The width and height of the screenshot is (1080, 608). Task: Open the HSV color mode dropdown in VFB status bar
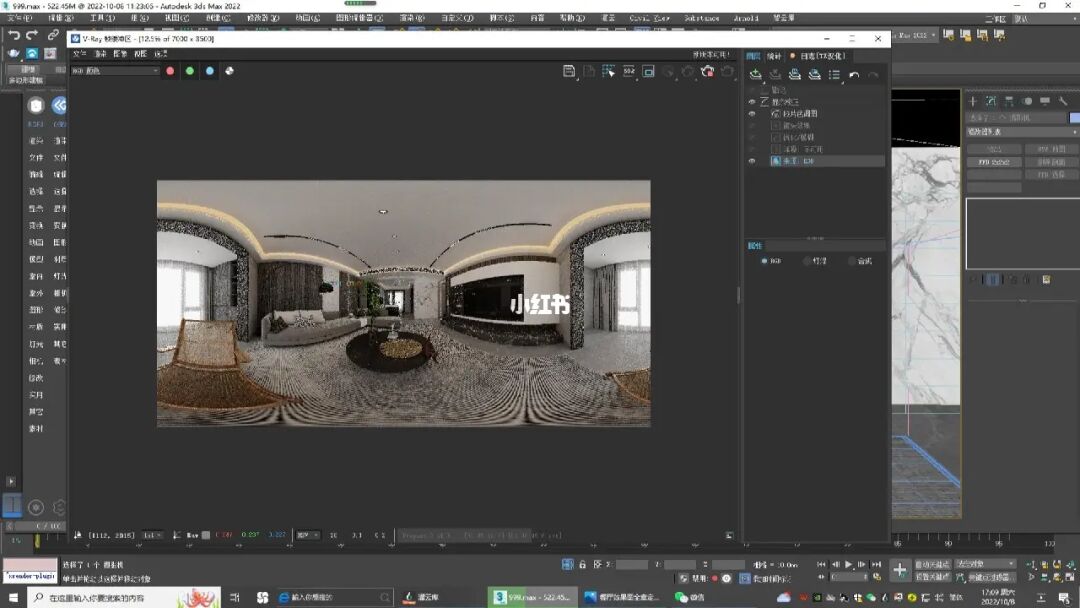[307, 535]
